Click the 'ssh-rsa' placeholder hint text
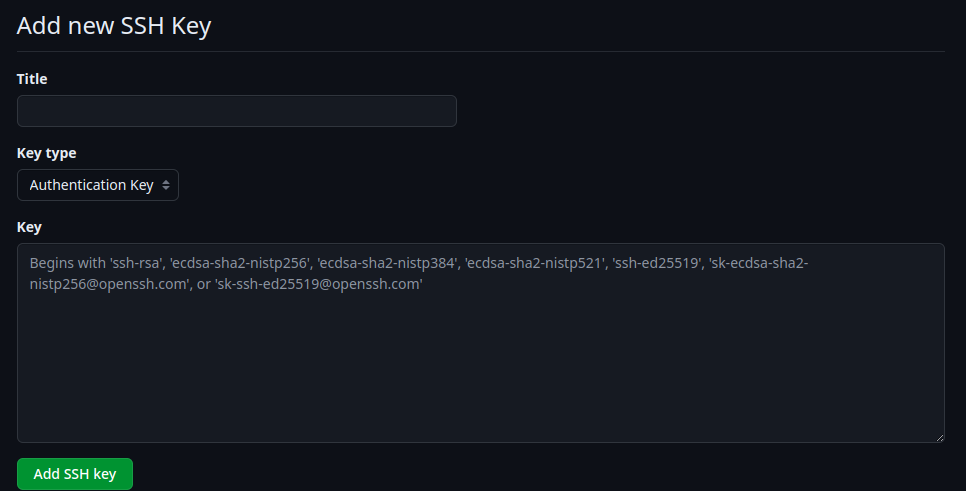Screen dimensions: 966x491 tap(136, 263)
